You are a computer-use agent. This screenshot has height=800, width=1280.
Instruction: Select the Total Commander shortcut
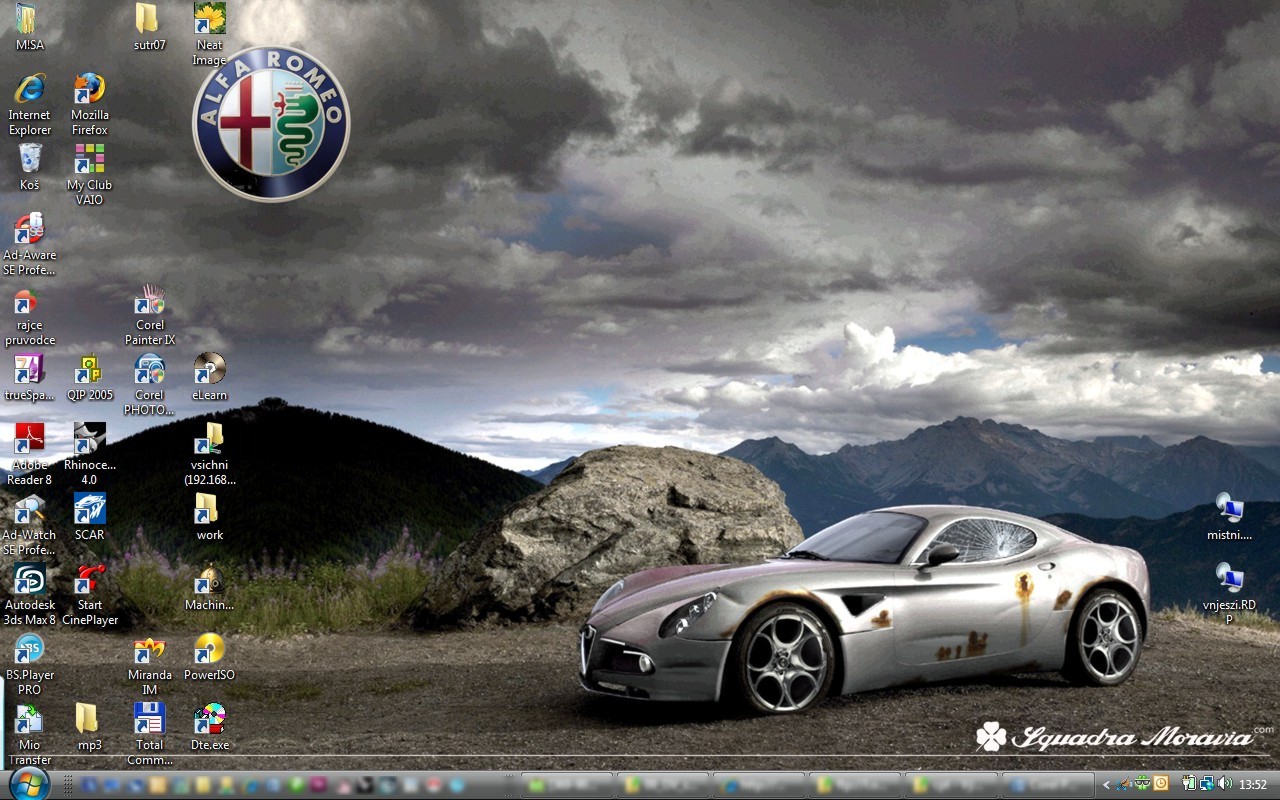(150, 720)
